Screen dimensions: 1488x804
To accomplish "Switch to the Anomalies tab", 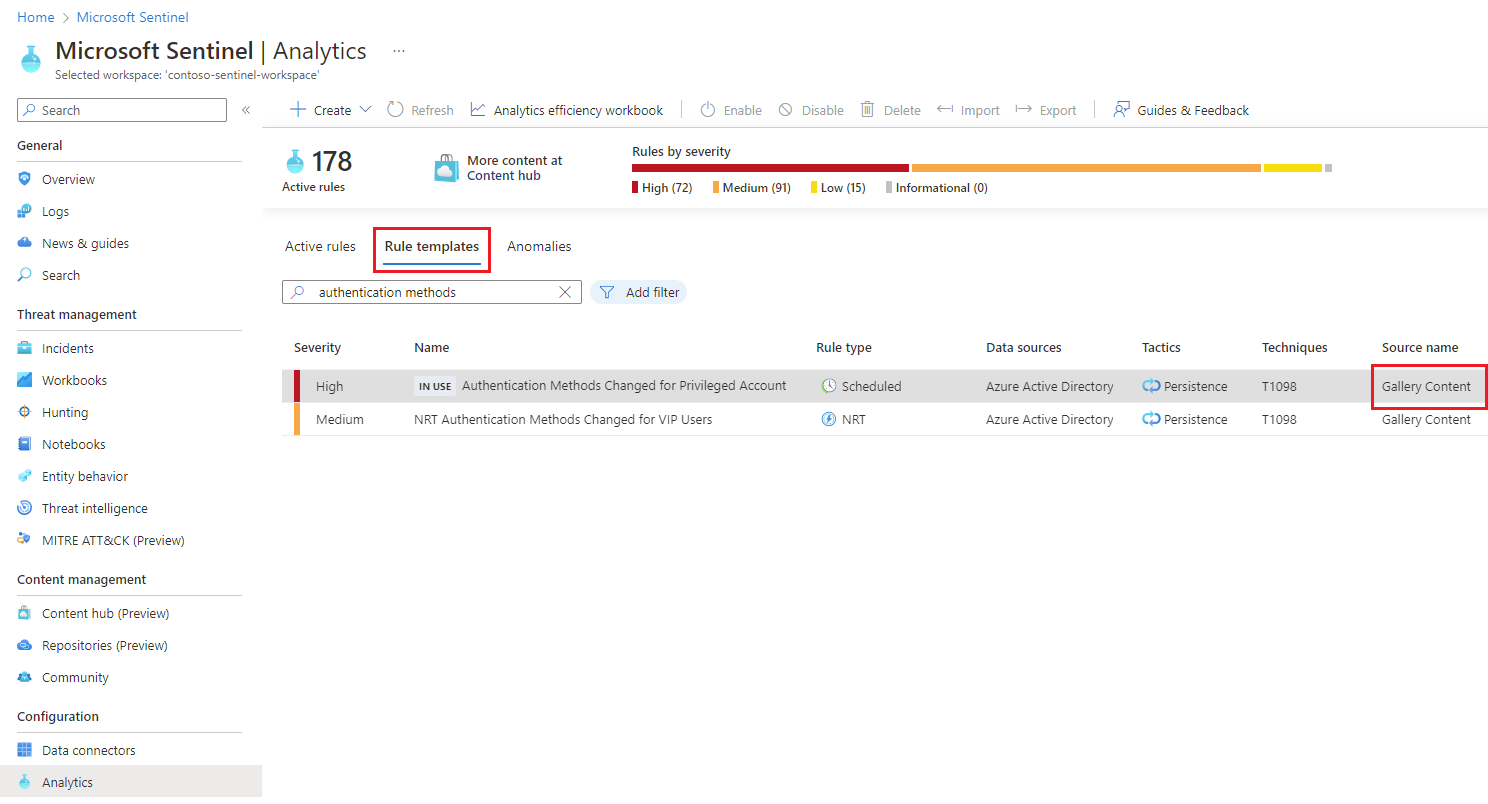I will point(539,246).
